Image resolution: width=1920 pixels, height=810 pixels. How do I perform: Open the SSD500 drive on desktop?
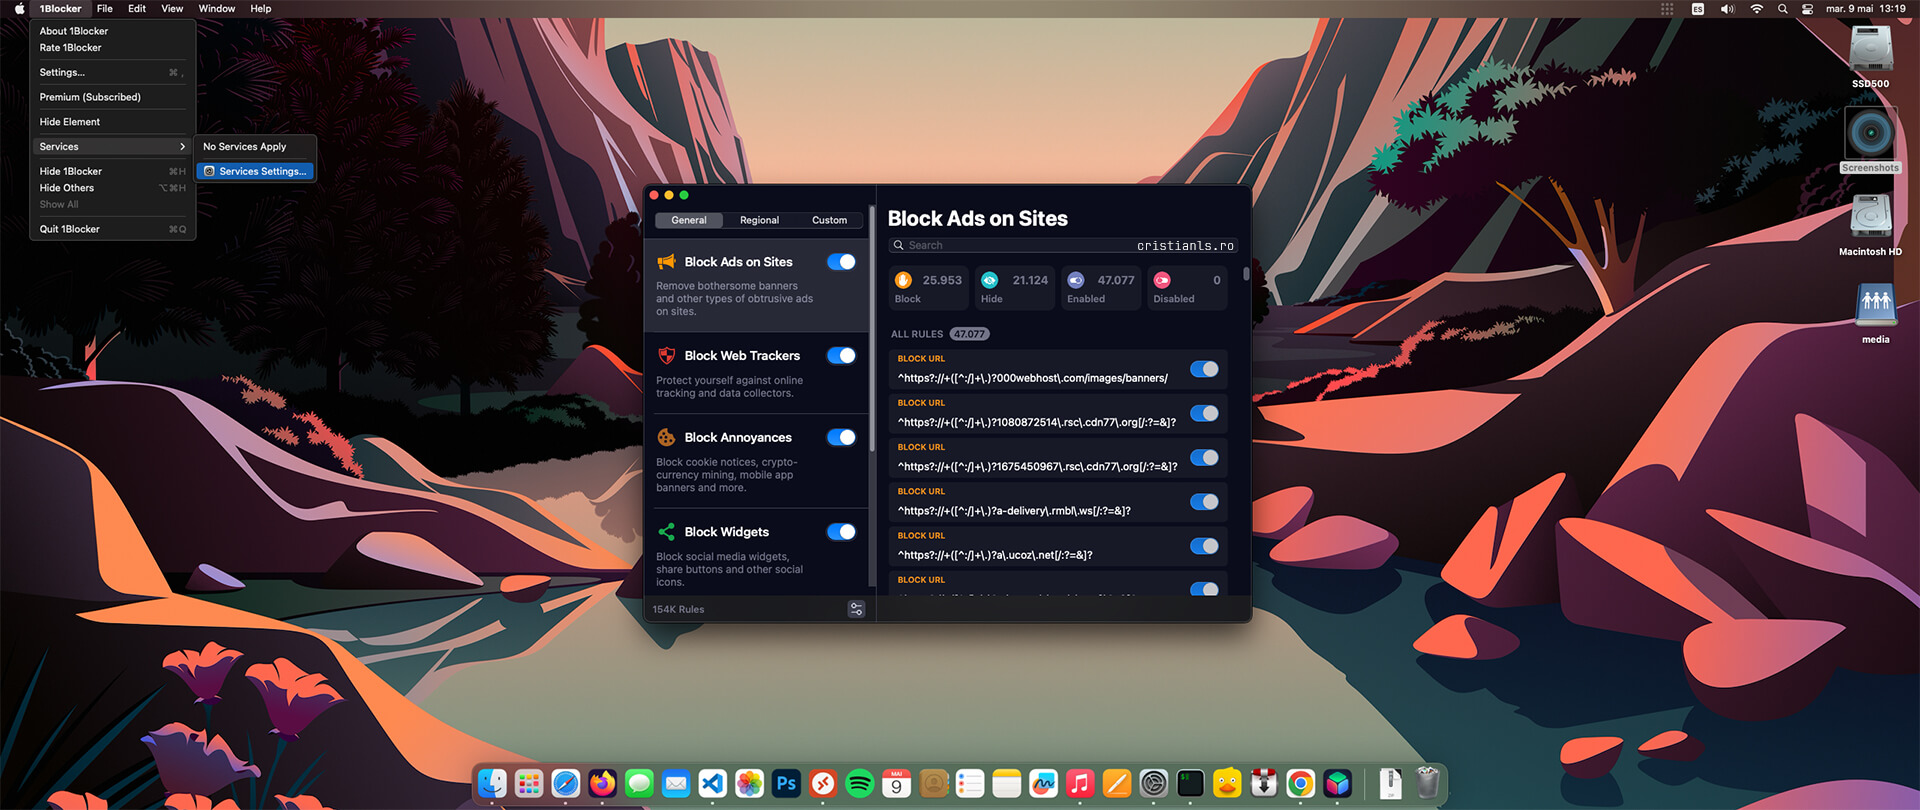(x=1870, y=56)
